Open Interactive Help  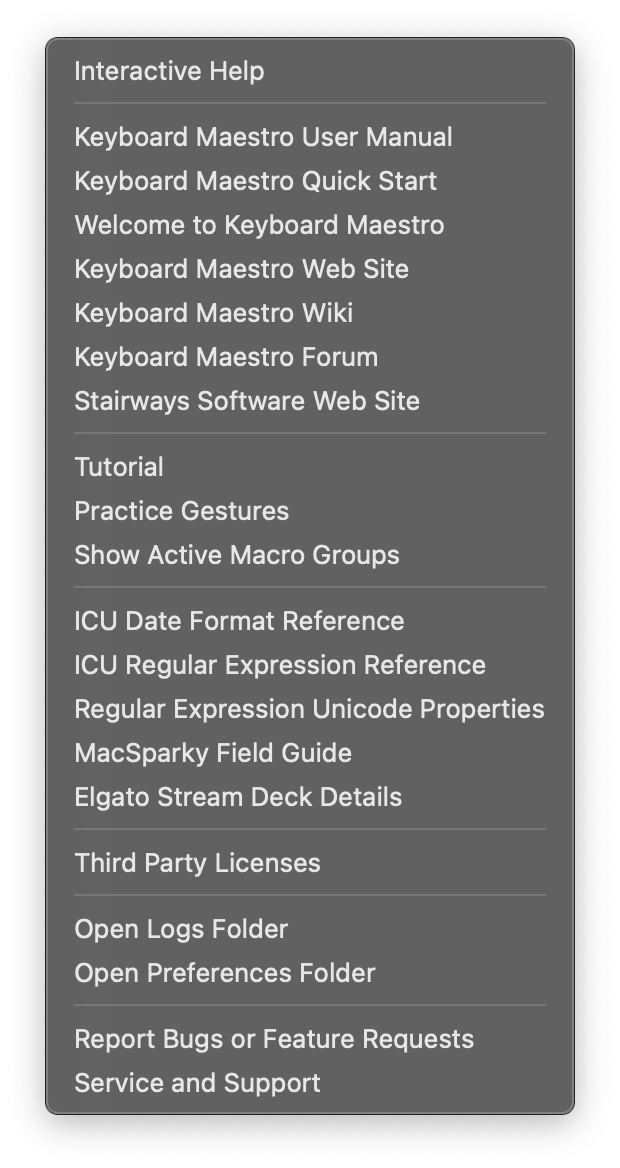169,72
